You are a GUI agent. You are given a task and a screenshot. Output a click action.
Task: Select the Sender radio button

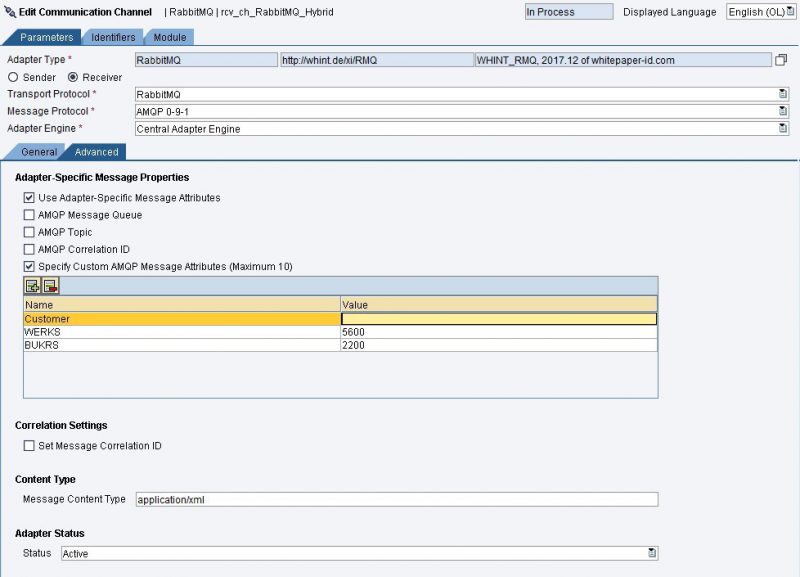pos(13,77)
